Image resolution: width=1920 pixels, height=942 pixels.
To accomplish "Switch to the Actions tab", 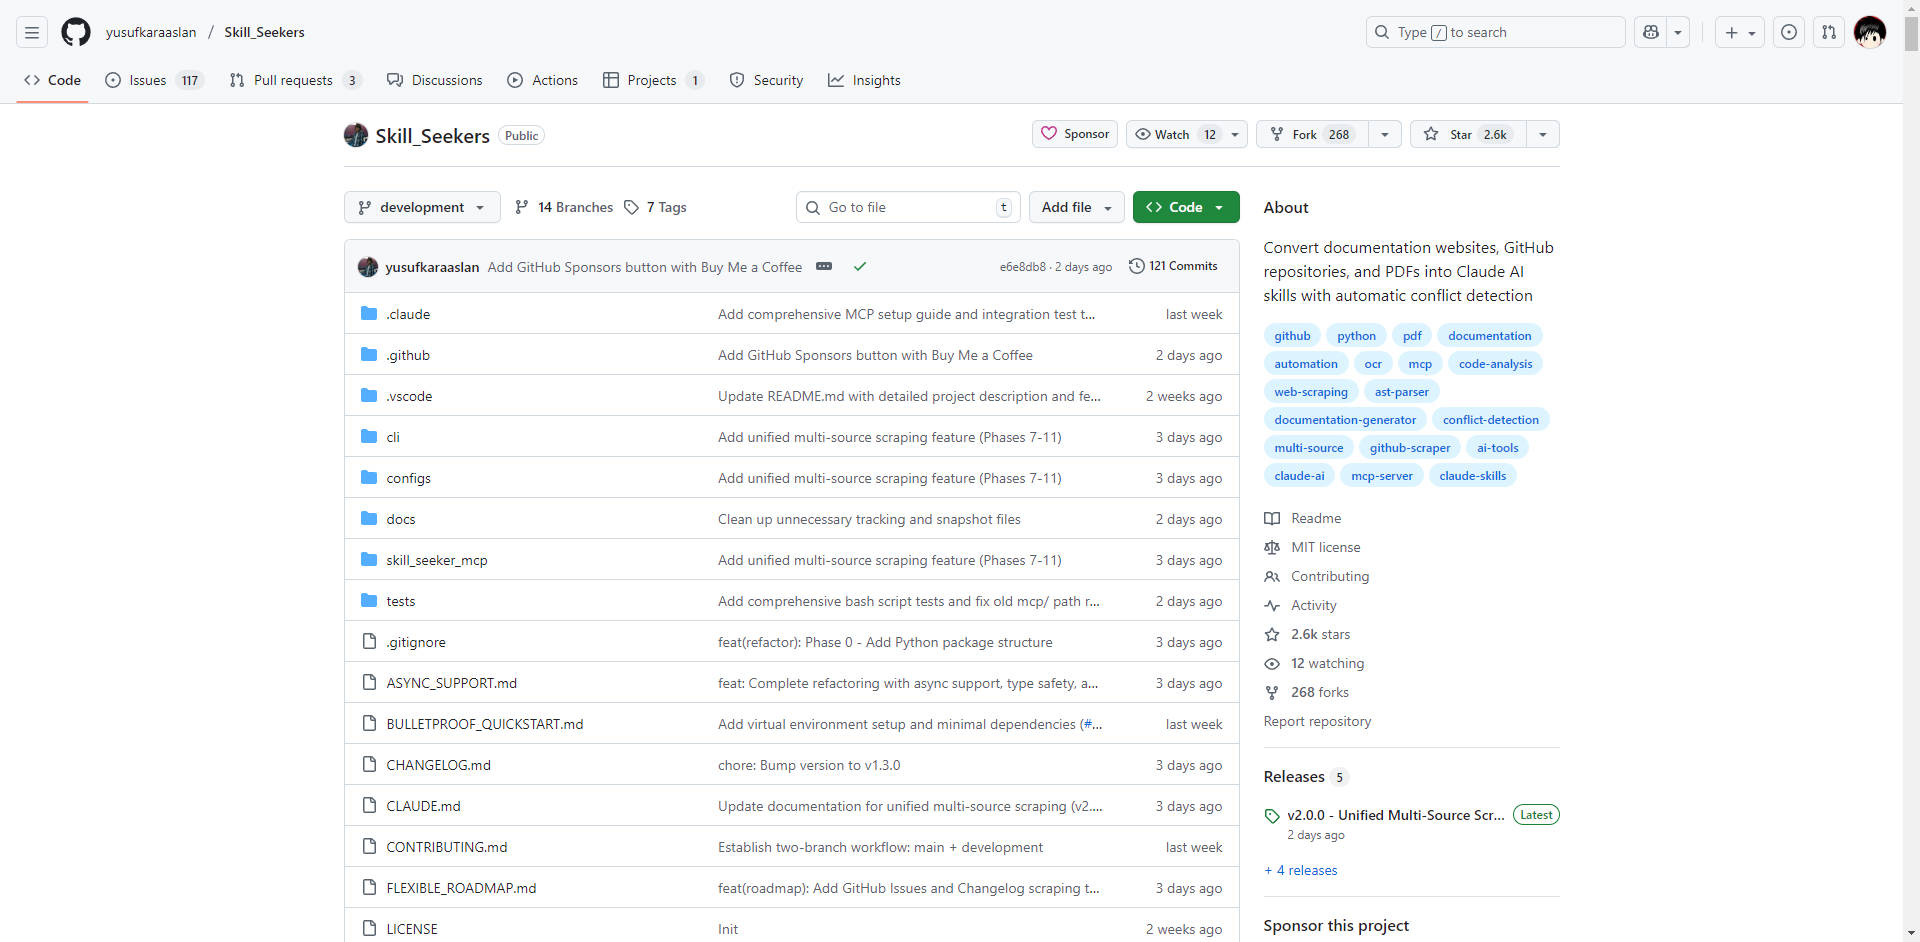I will click(x=543, y=80).
